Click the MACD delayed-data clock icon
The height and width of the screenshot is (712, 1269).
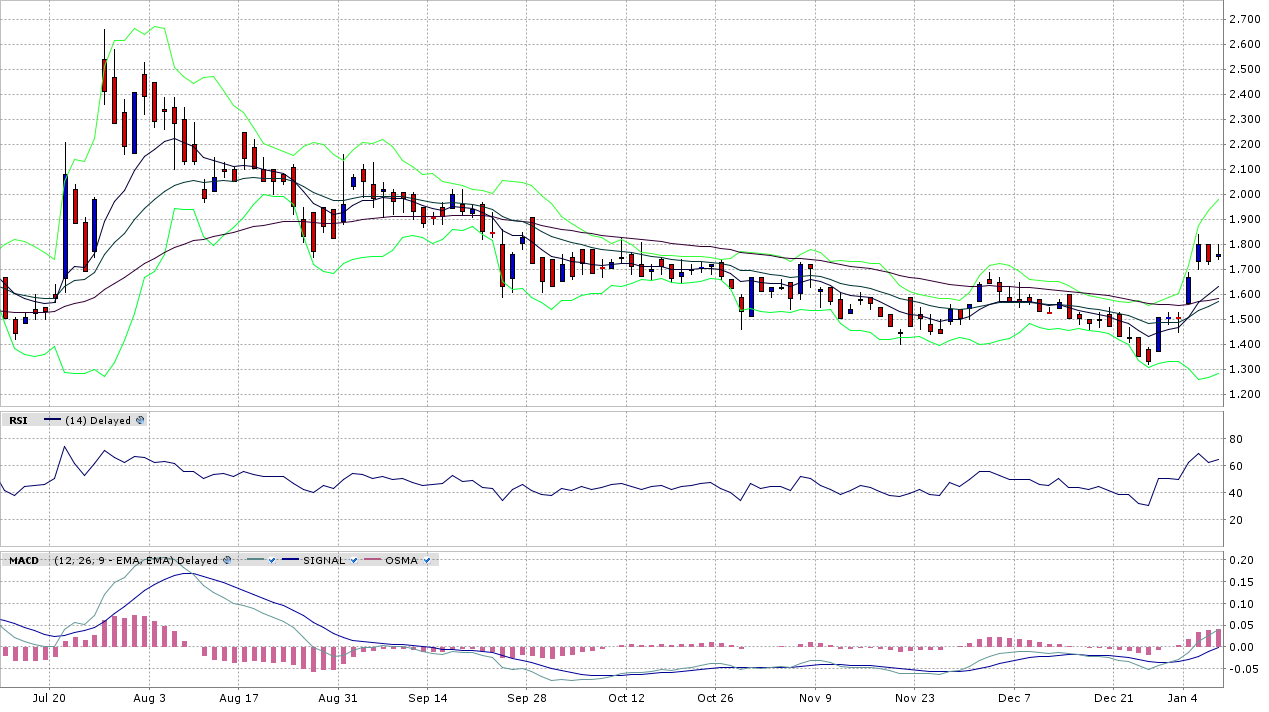[227, 560]
